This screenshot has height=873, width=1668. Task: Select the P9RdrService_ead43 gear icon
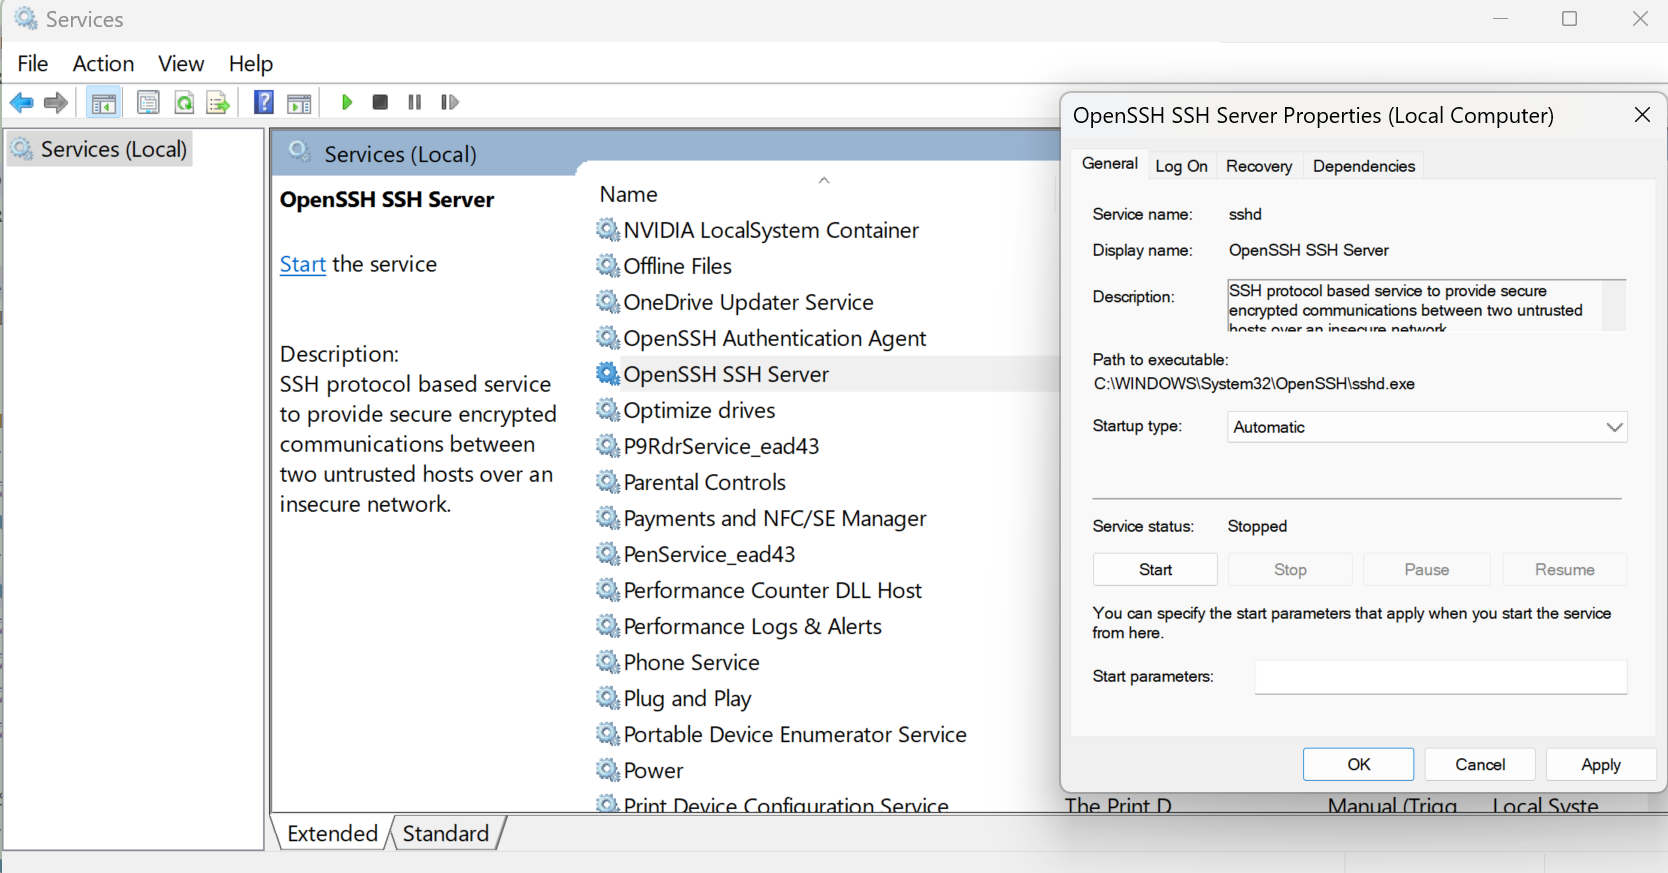[x=608, y=446]
